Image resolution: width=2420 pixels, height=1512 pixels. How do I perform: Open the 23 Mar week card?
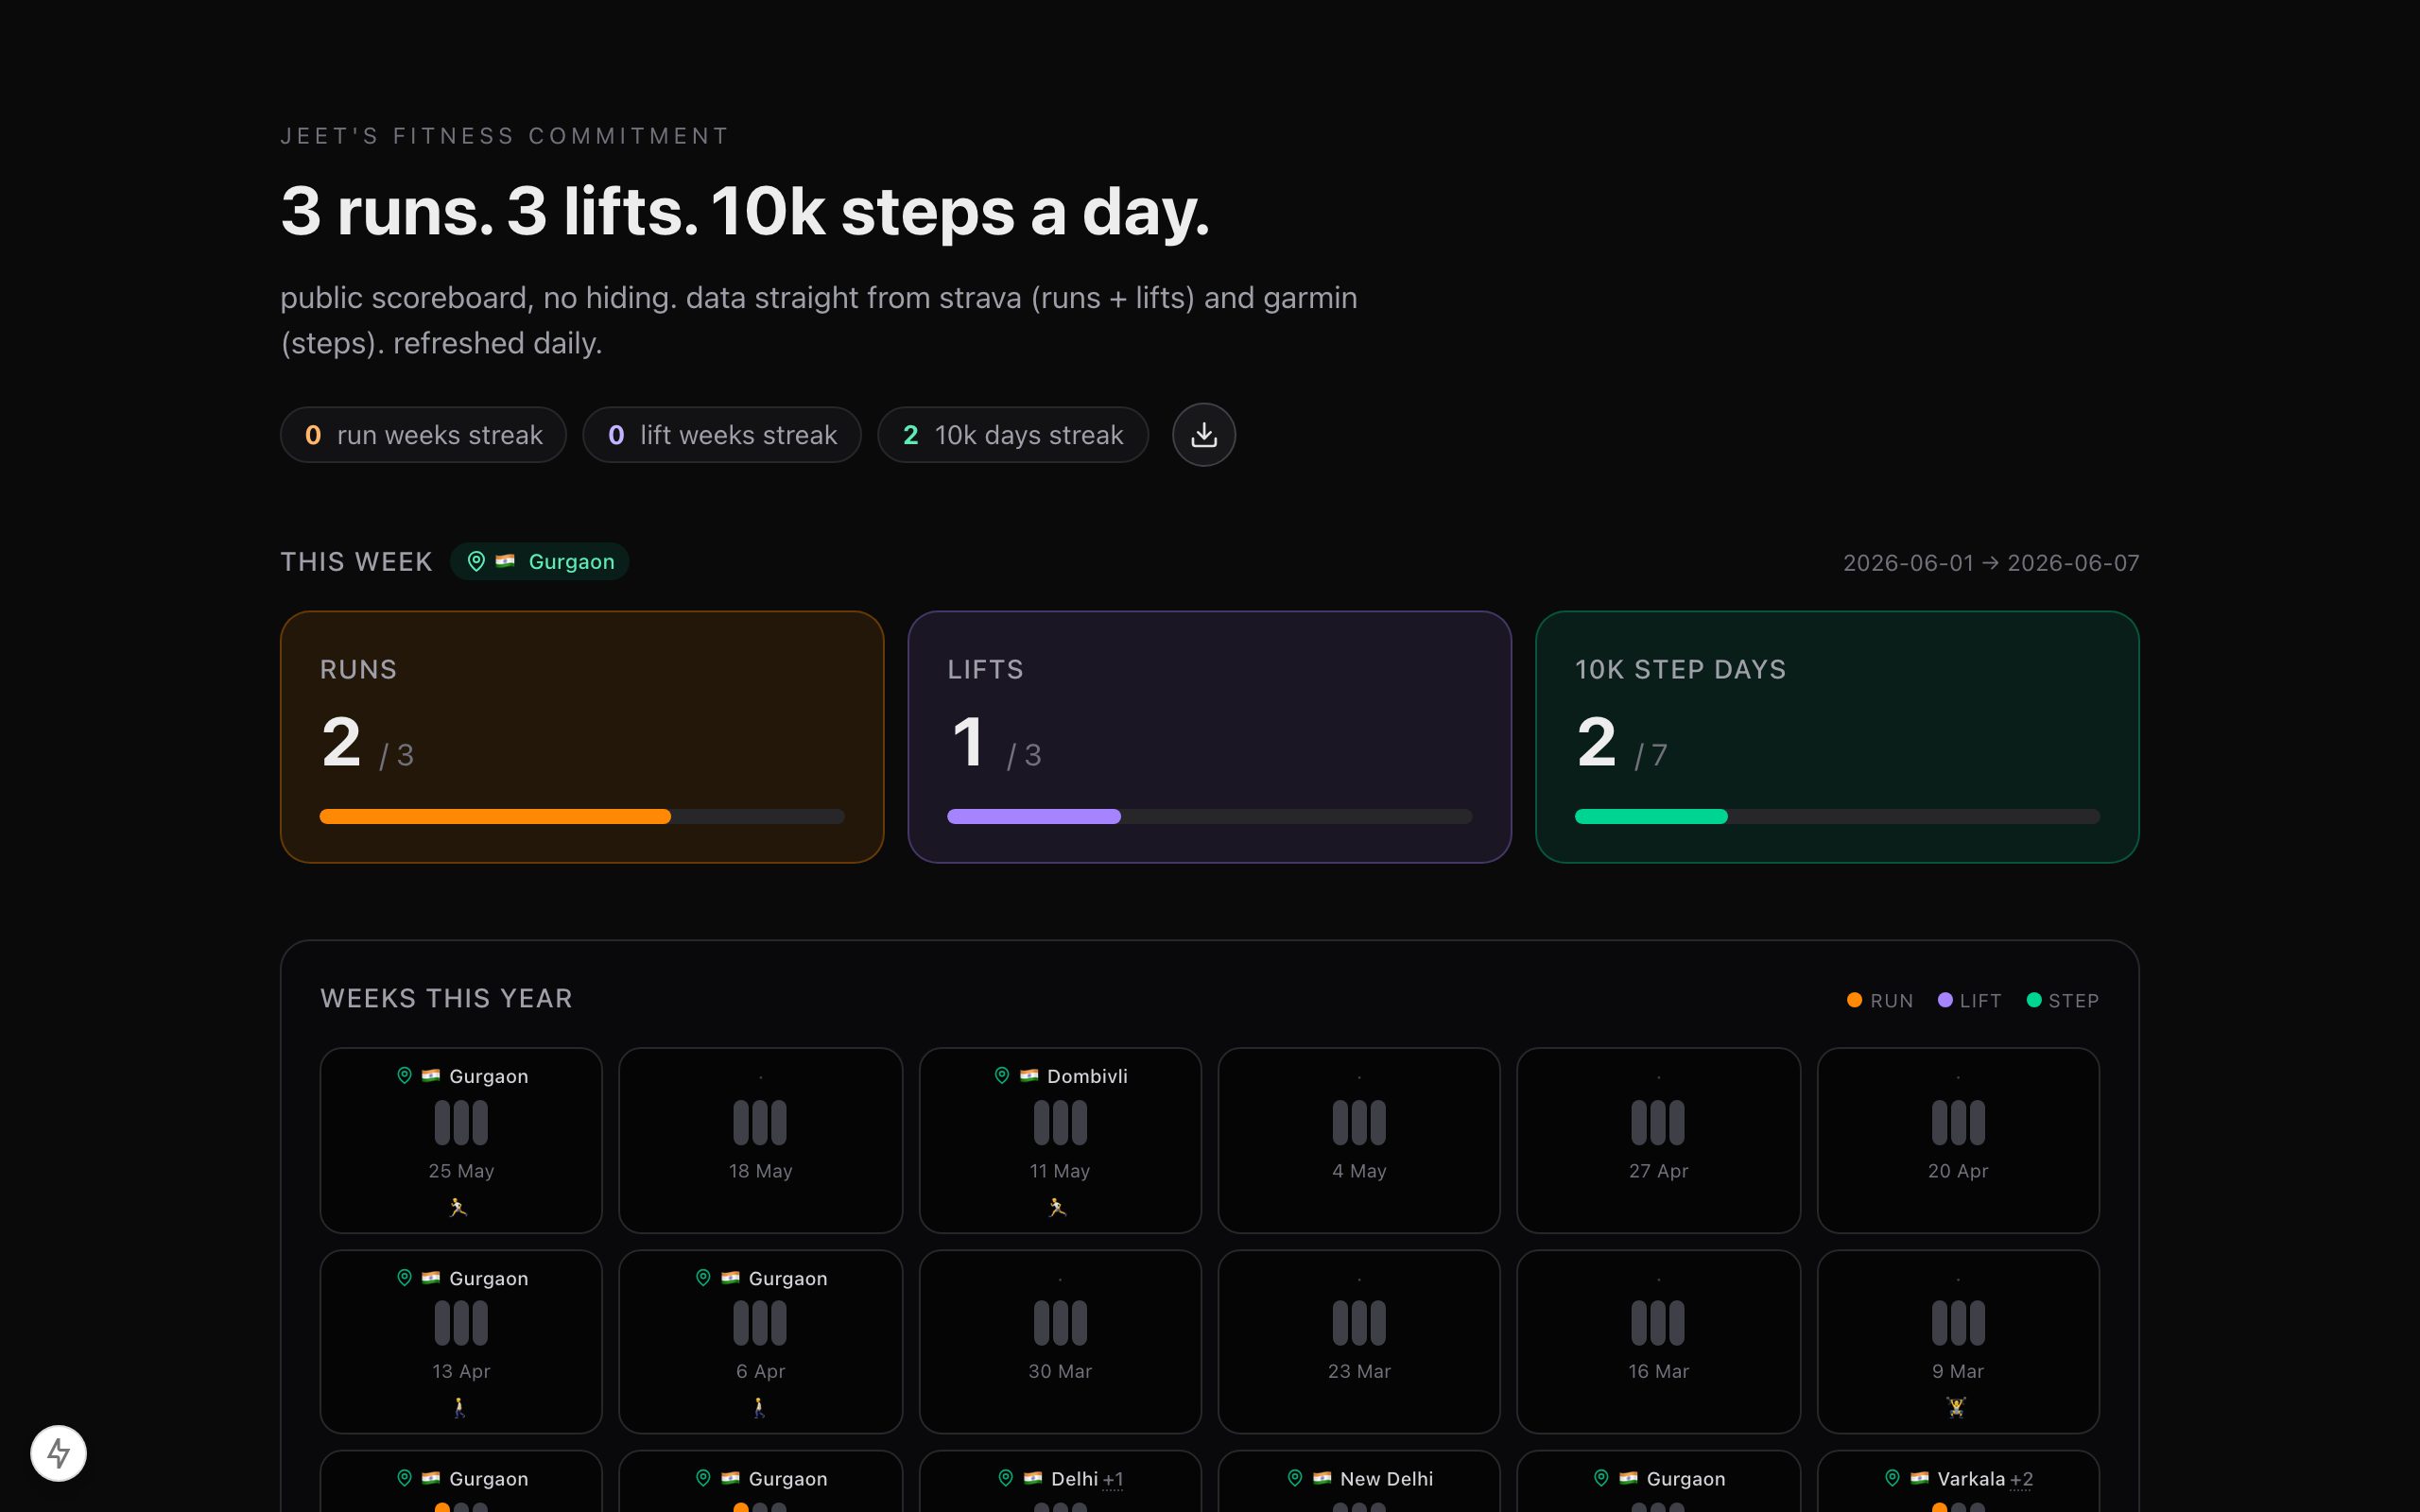click(x=1359, y=1341)
